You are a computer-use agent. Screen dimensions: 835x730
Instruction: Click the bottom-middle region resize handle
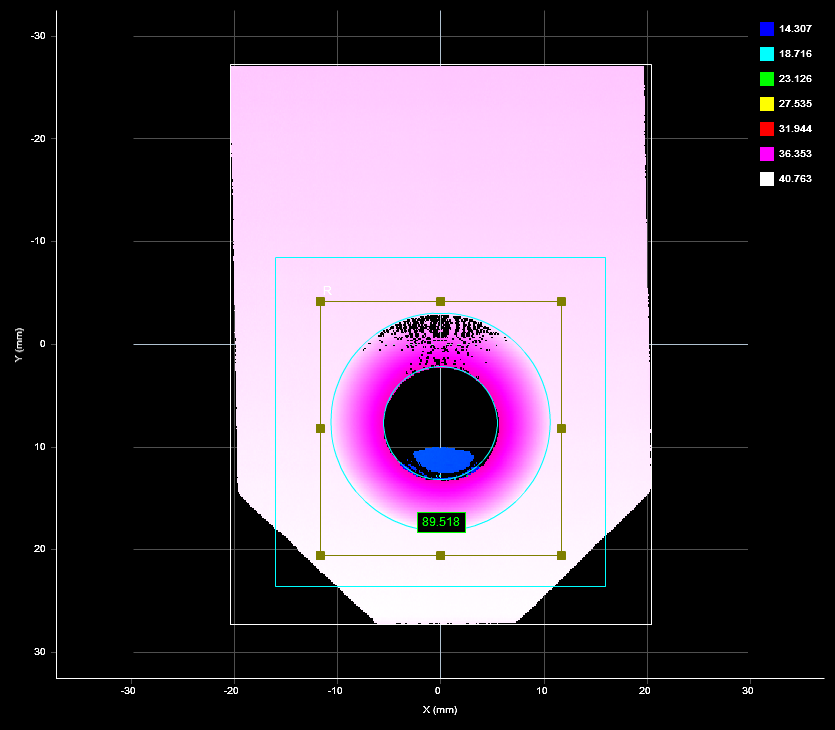[440, 555]
